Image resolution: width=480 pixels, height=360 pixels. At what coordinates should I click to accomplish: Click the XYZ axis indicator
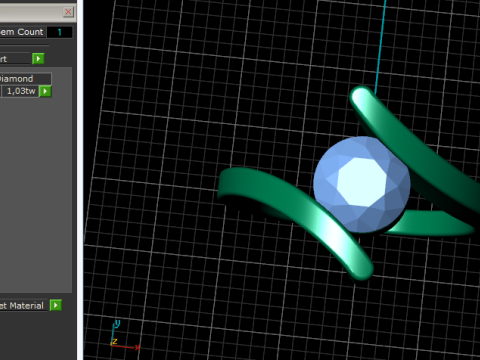tap(125, 335)
